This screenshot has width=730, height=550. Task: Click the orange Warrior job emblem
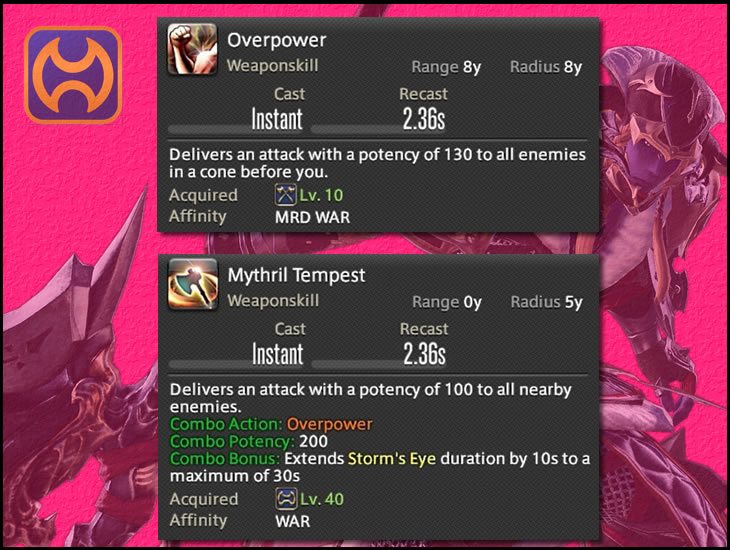[73, 75]
